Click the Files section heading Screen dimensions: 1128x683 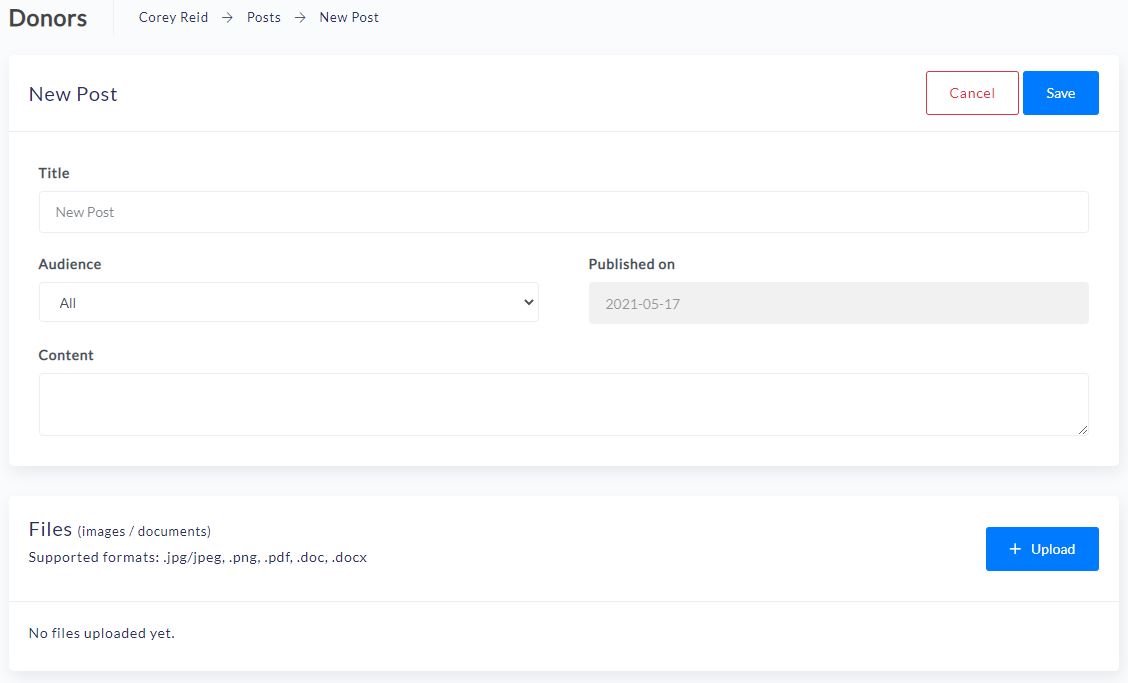[50, 529]
